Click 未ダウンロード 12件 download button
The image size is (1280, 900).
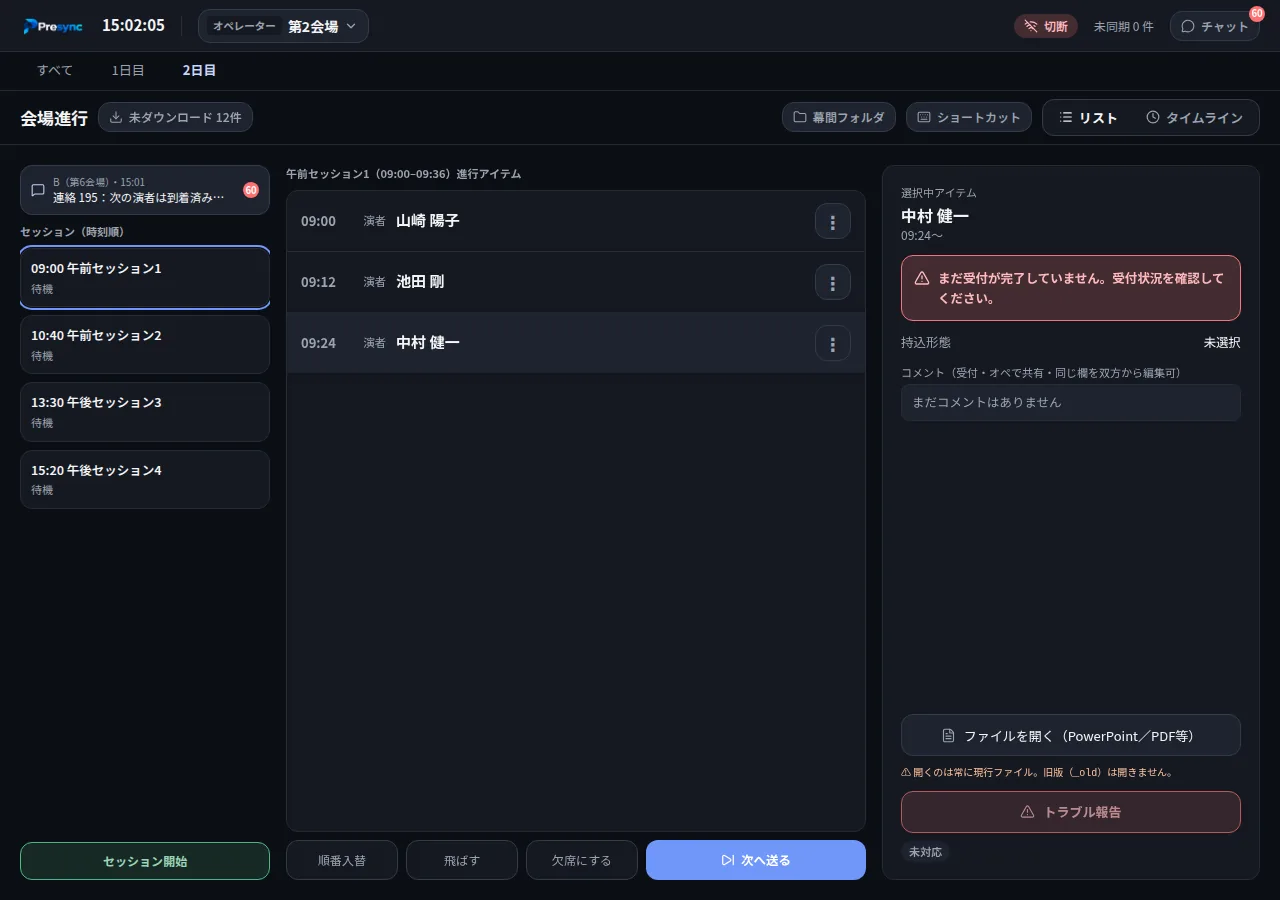point(175,117)
